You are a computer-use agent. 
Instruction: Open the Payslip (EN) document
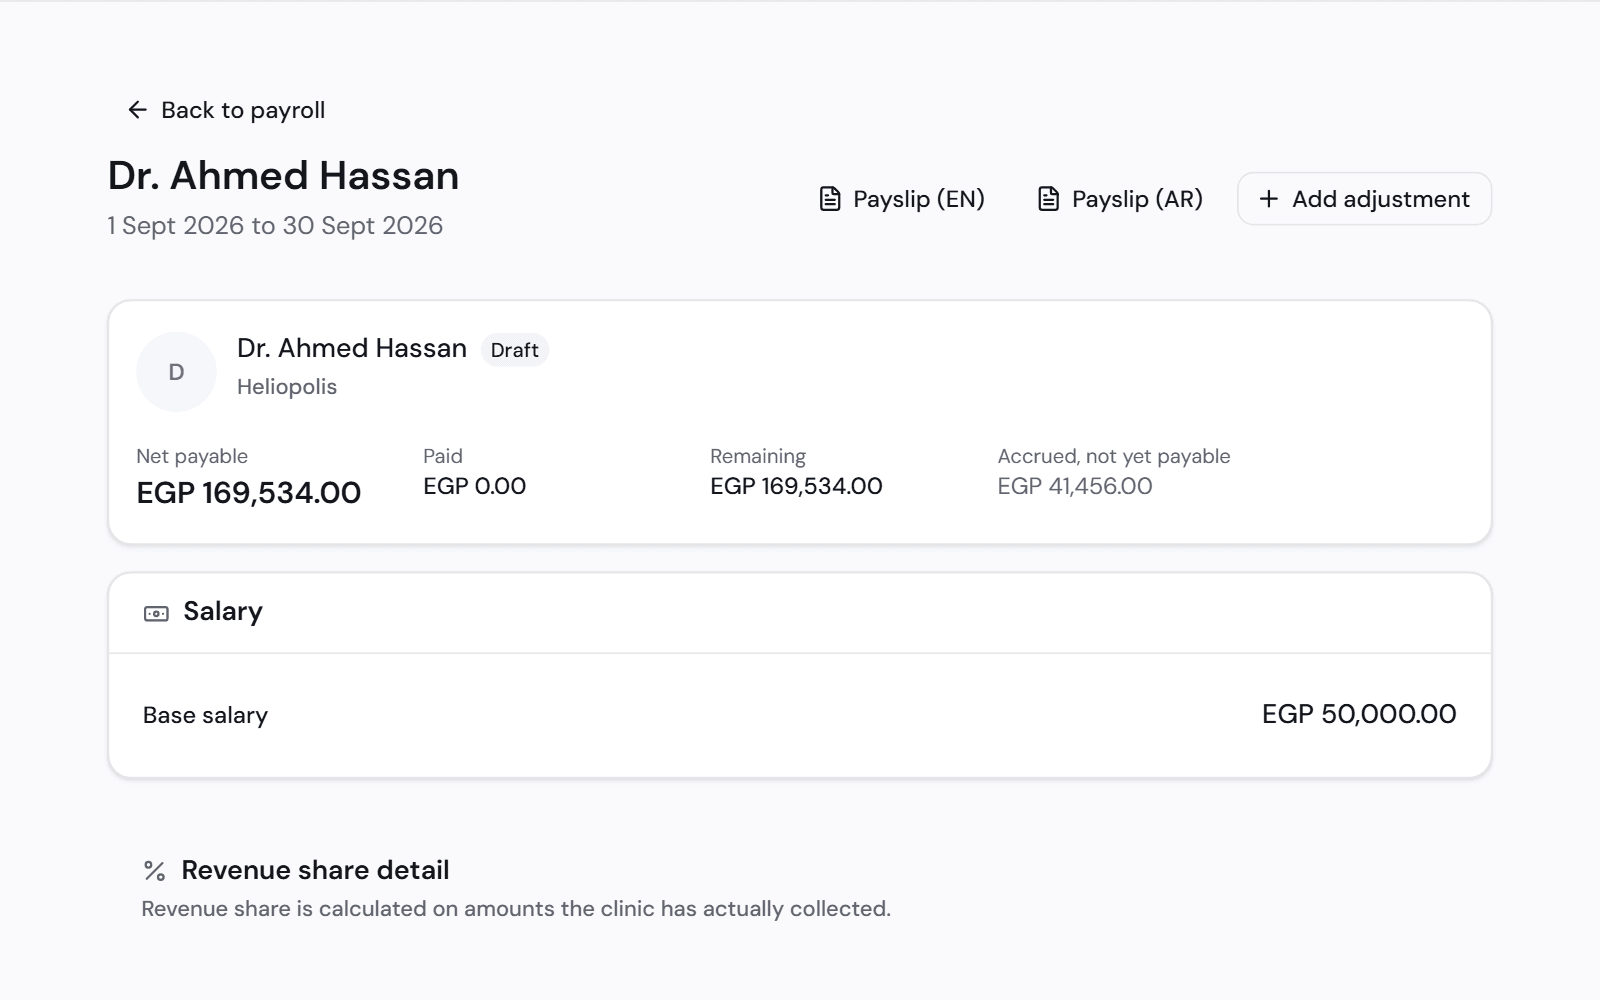click(x=902, y=199)
